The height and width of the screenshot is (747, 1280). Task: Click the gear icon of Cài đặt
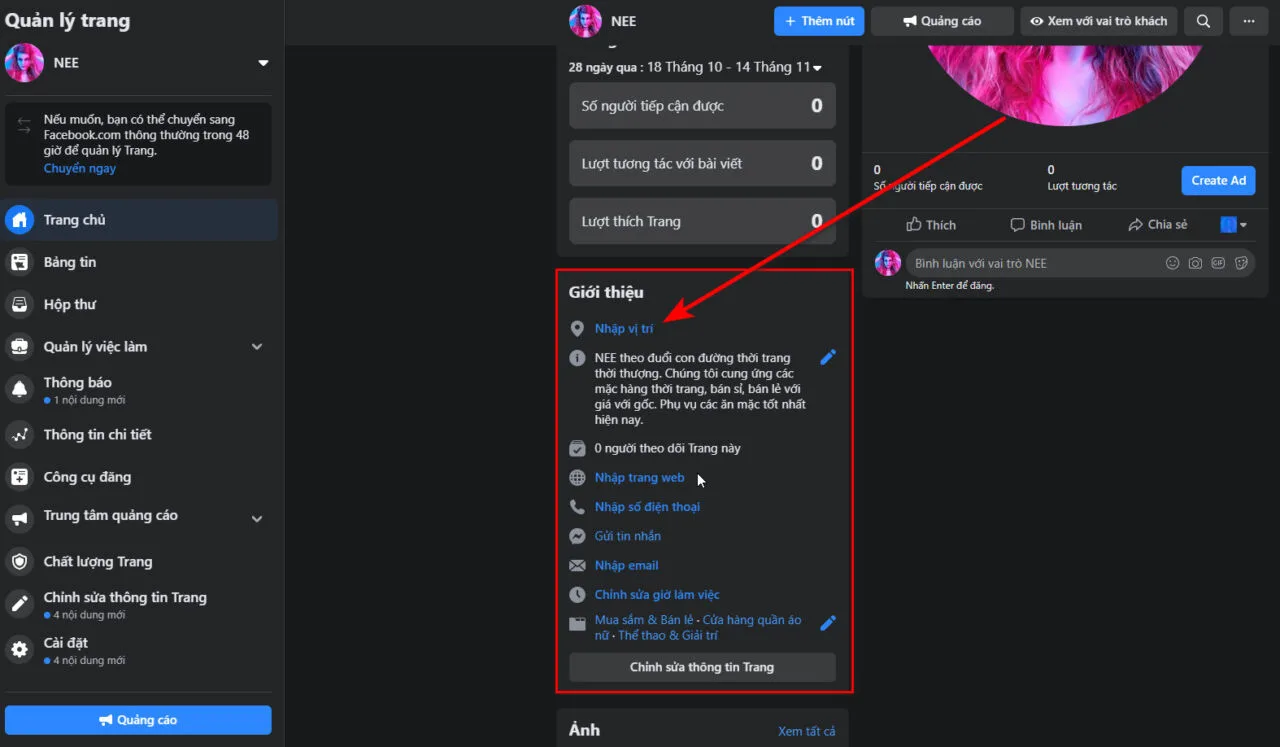tap(20, 650)
